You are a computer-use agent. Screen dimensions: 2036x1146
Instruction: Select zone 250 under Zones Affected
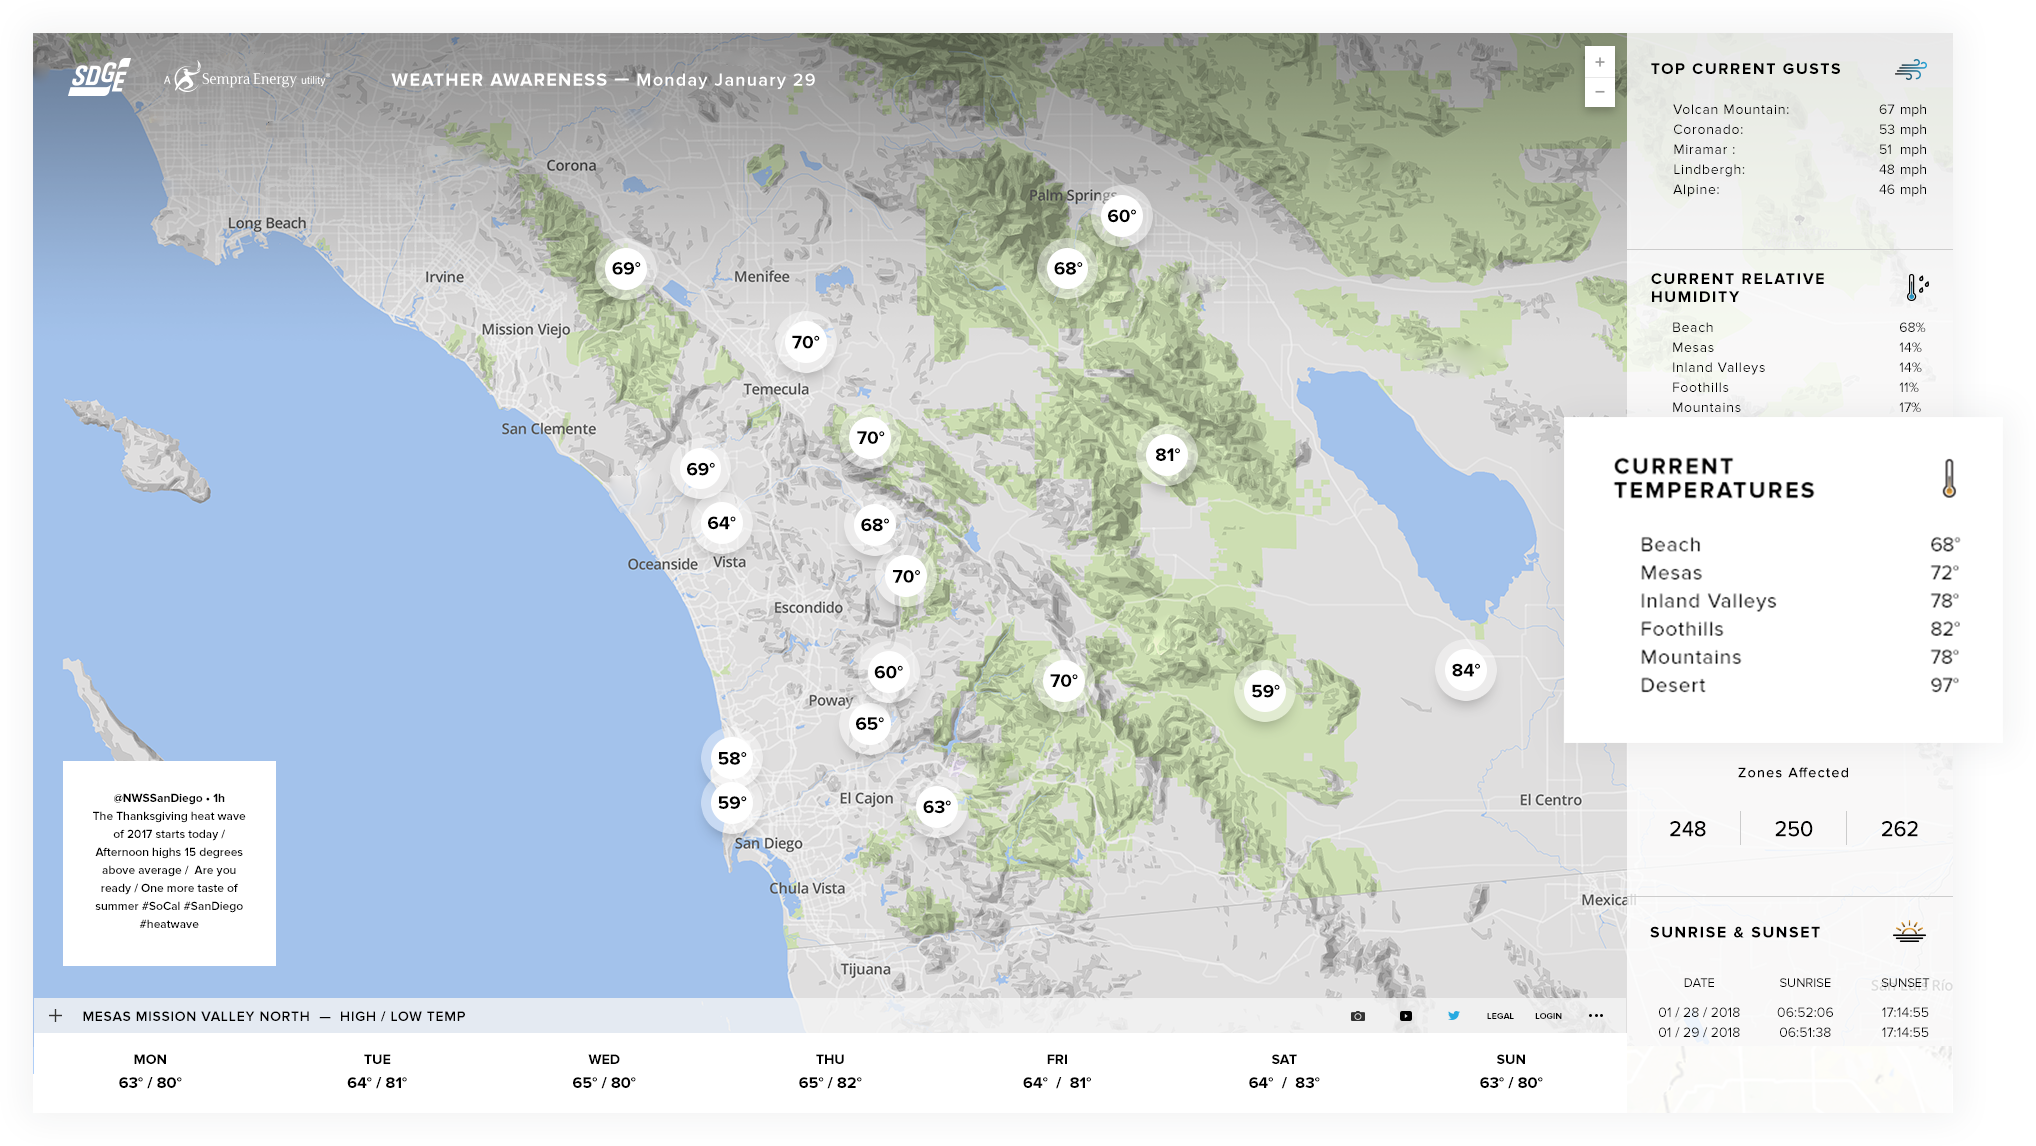1793,829
